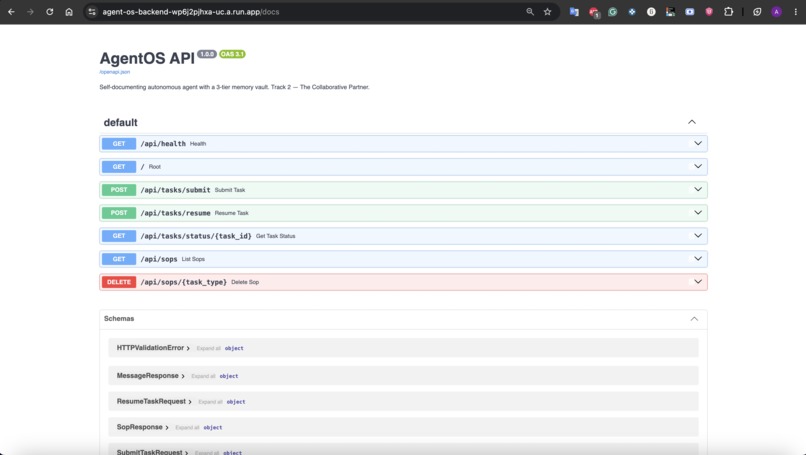The image size is (806, 455).
Task: Click the OAS 3.1 badge
Action: [232, 54]
